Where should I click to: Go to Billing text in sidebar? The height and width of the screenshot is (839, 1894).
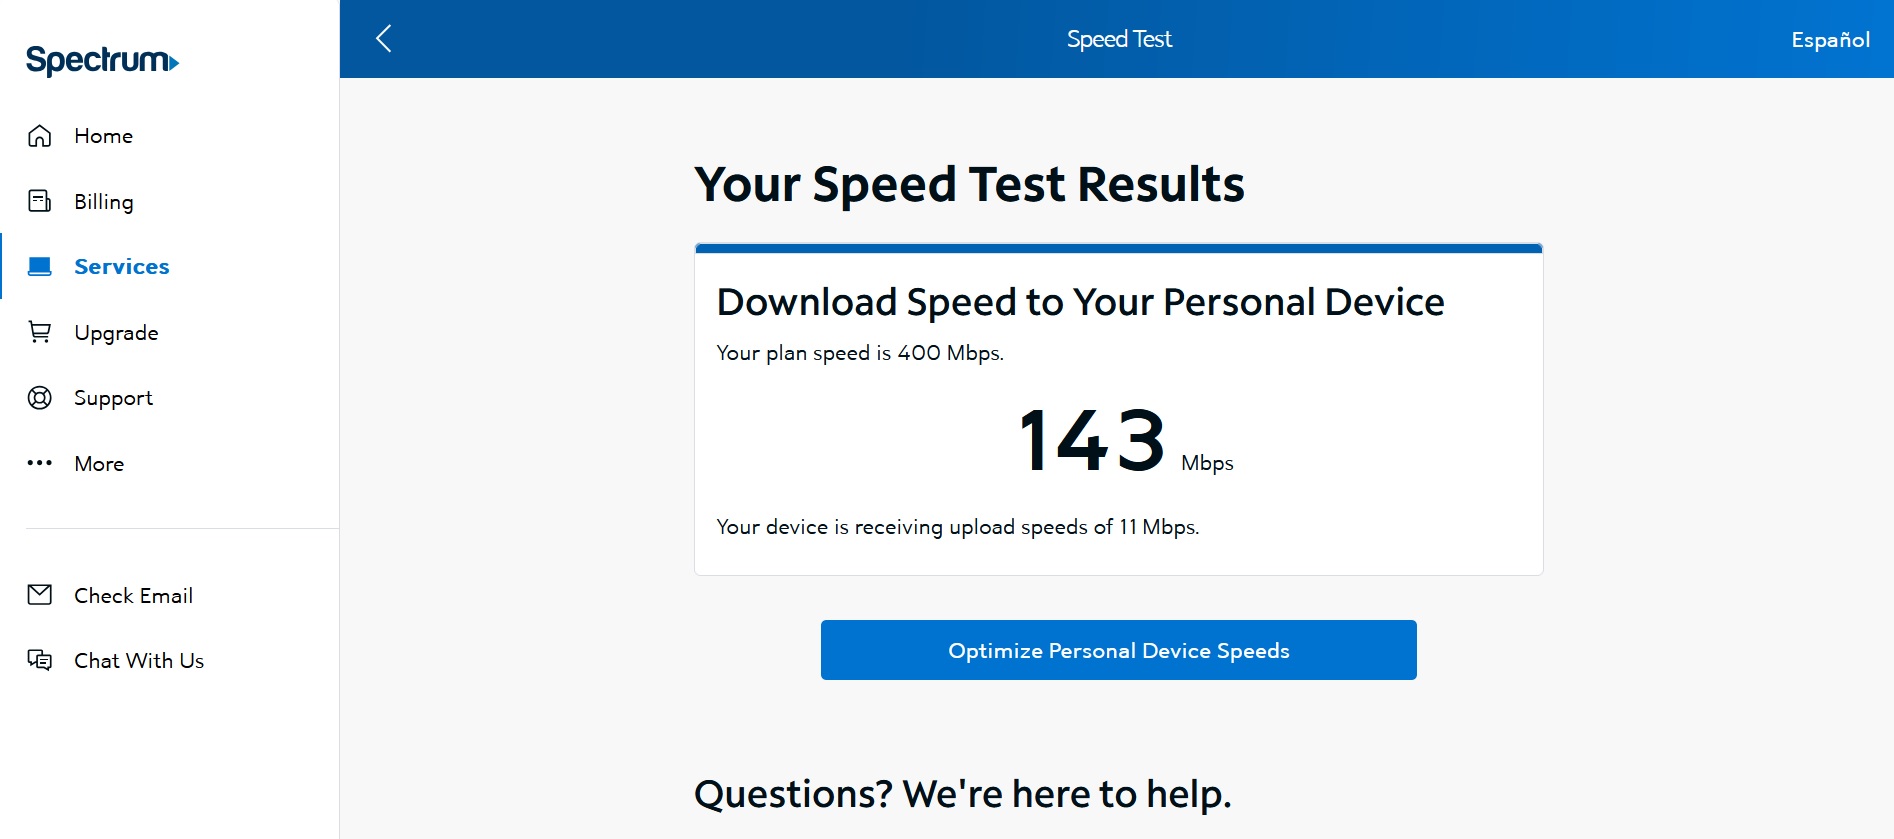tap(103, 202)
